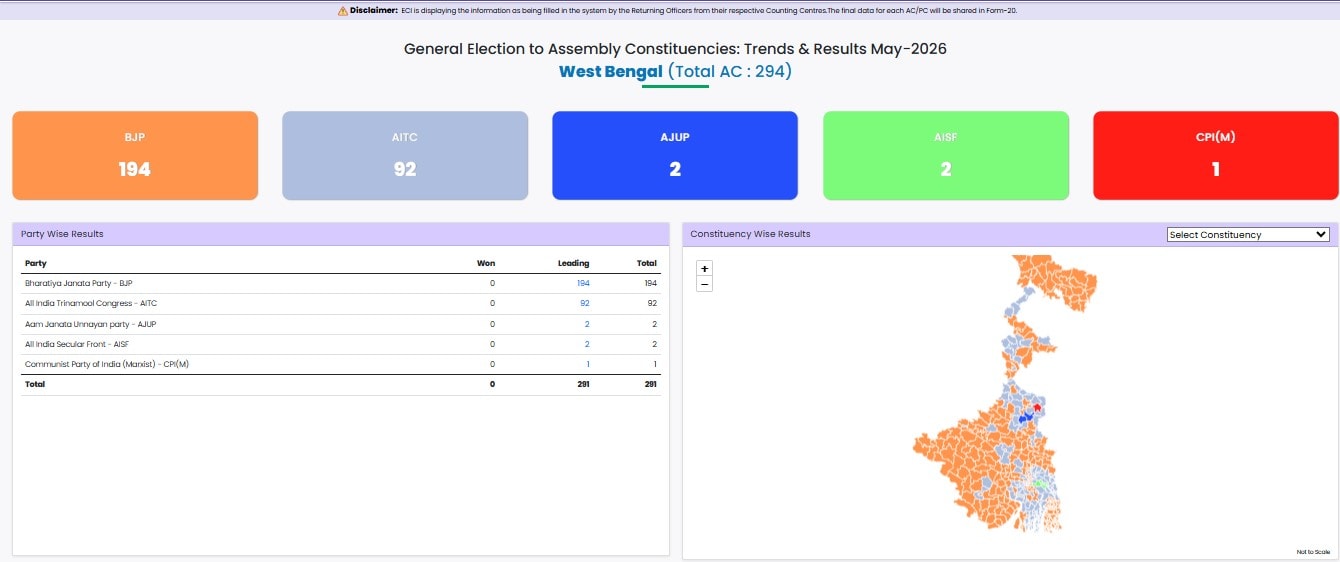Click the AJUP 2 blue card
Screen dimensions: 1340x562
(675, 155)
